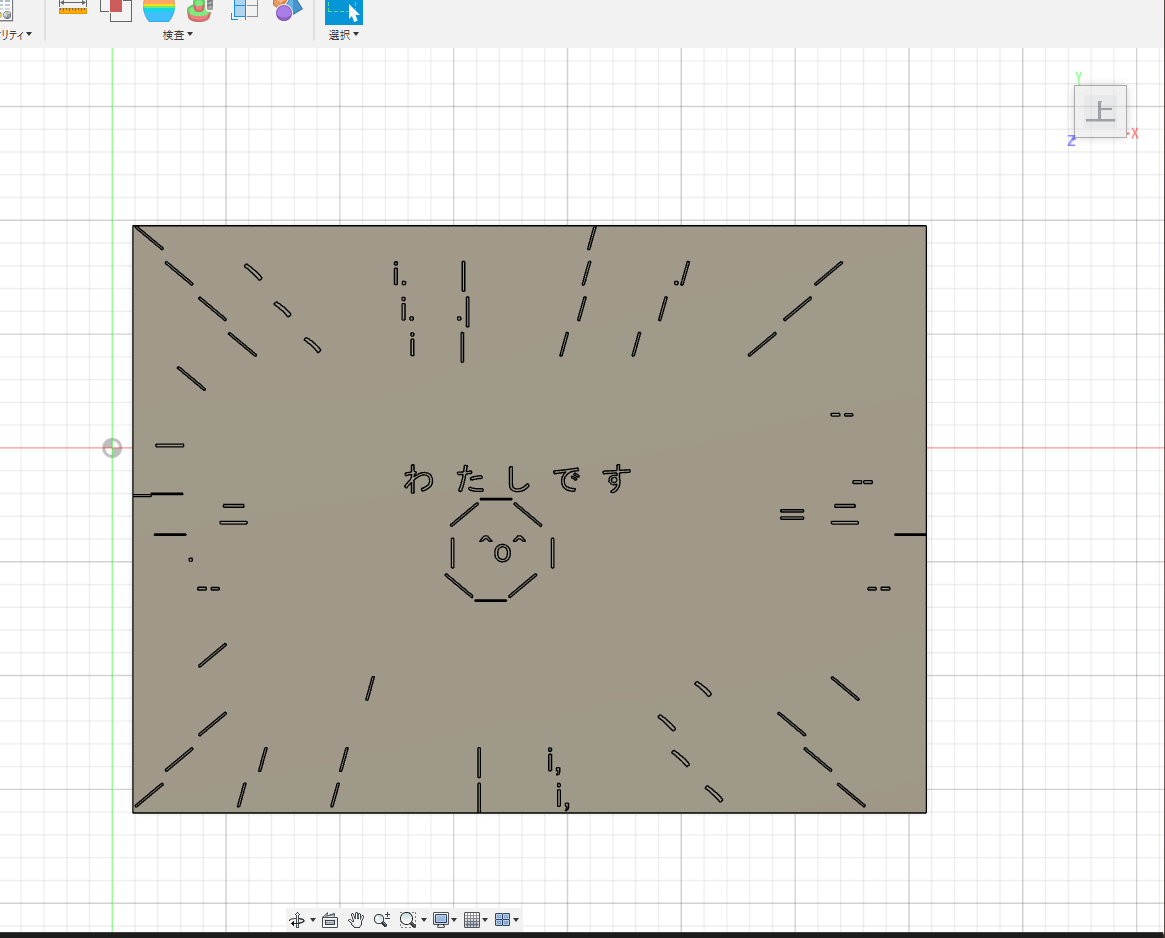1165x938 pixels.
Task: Open the 選択 menu
Action: [343, 34]
